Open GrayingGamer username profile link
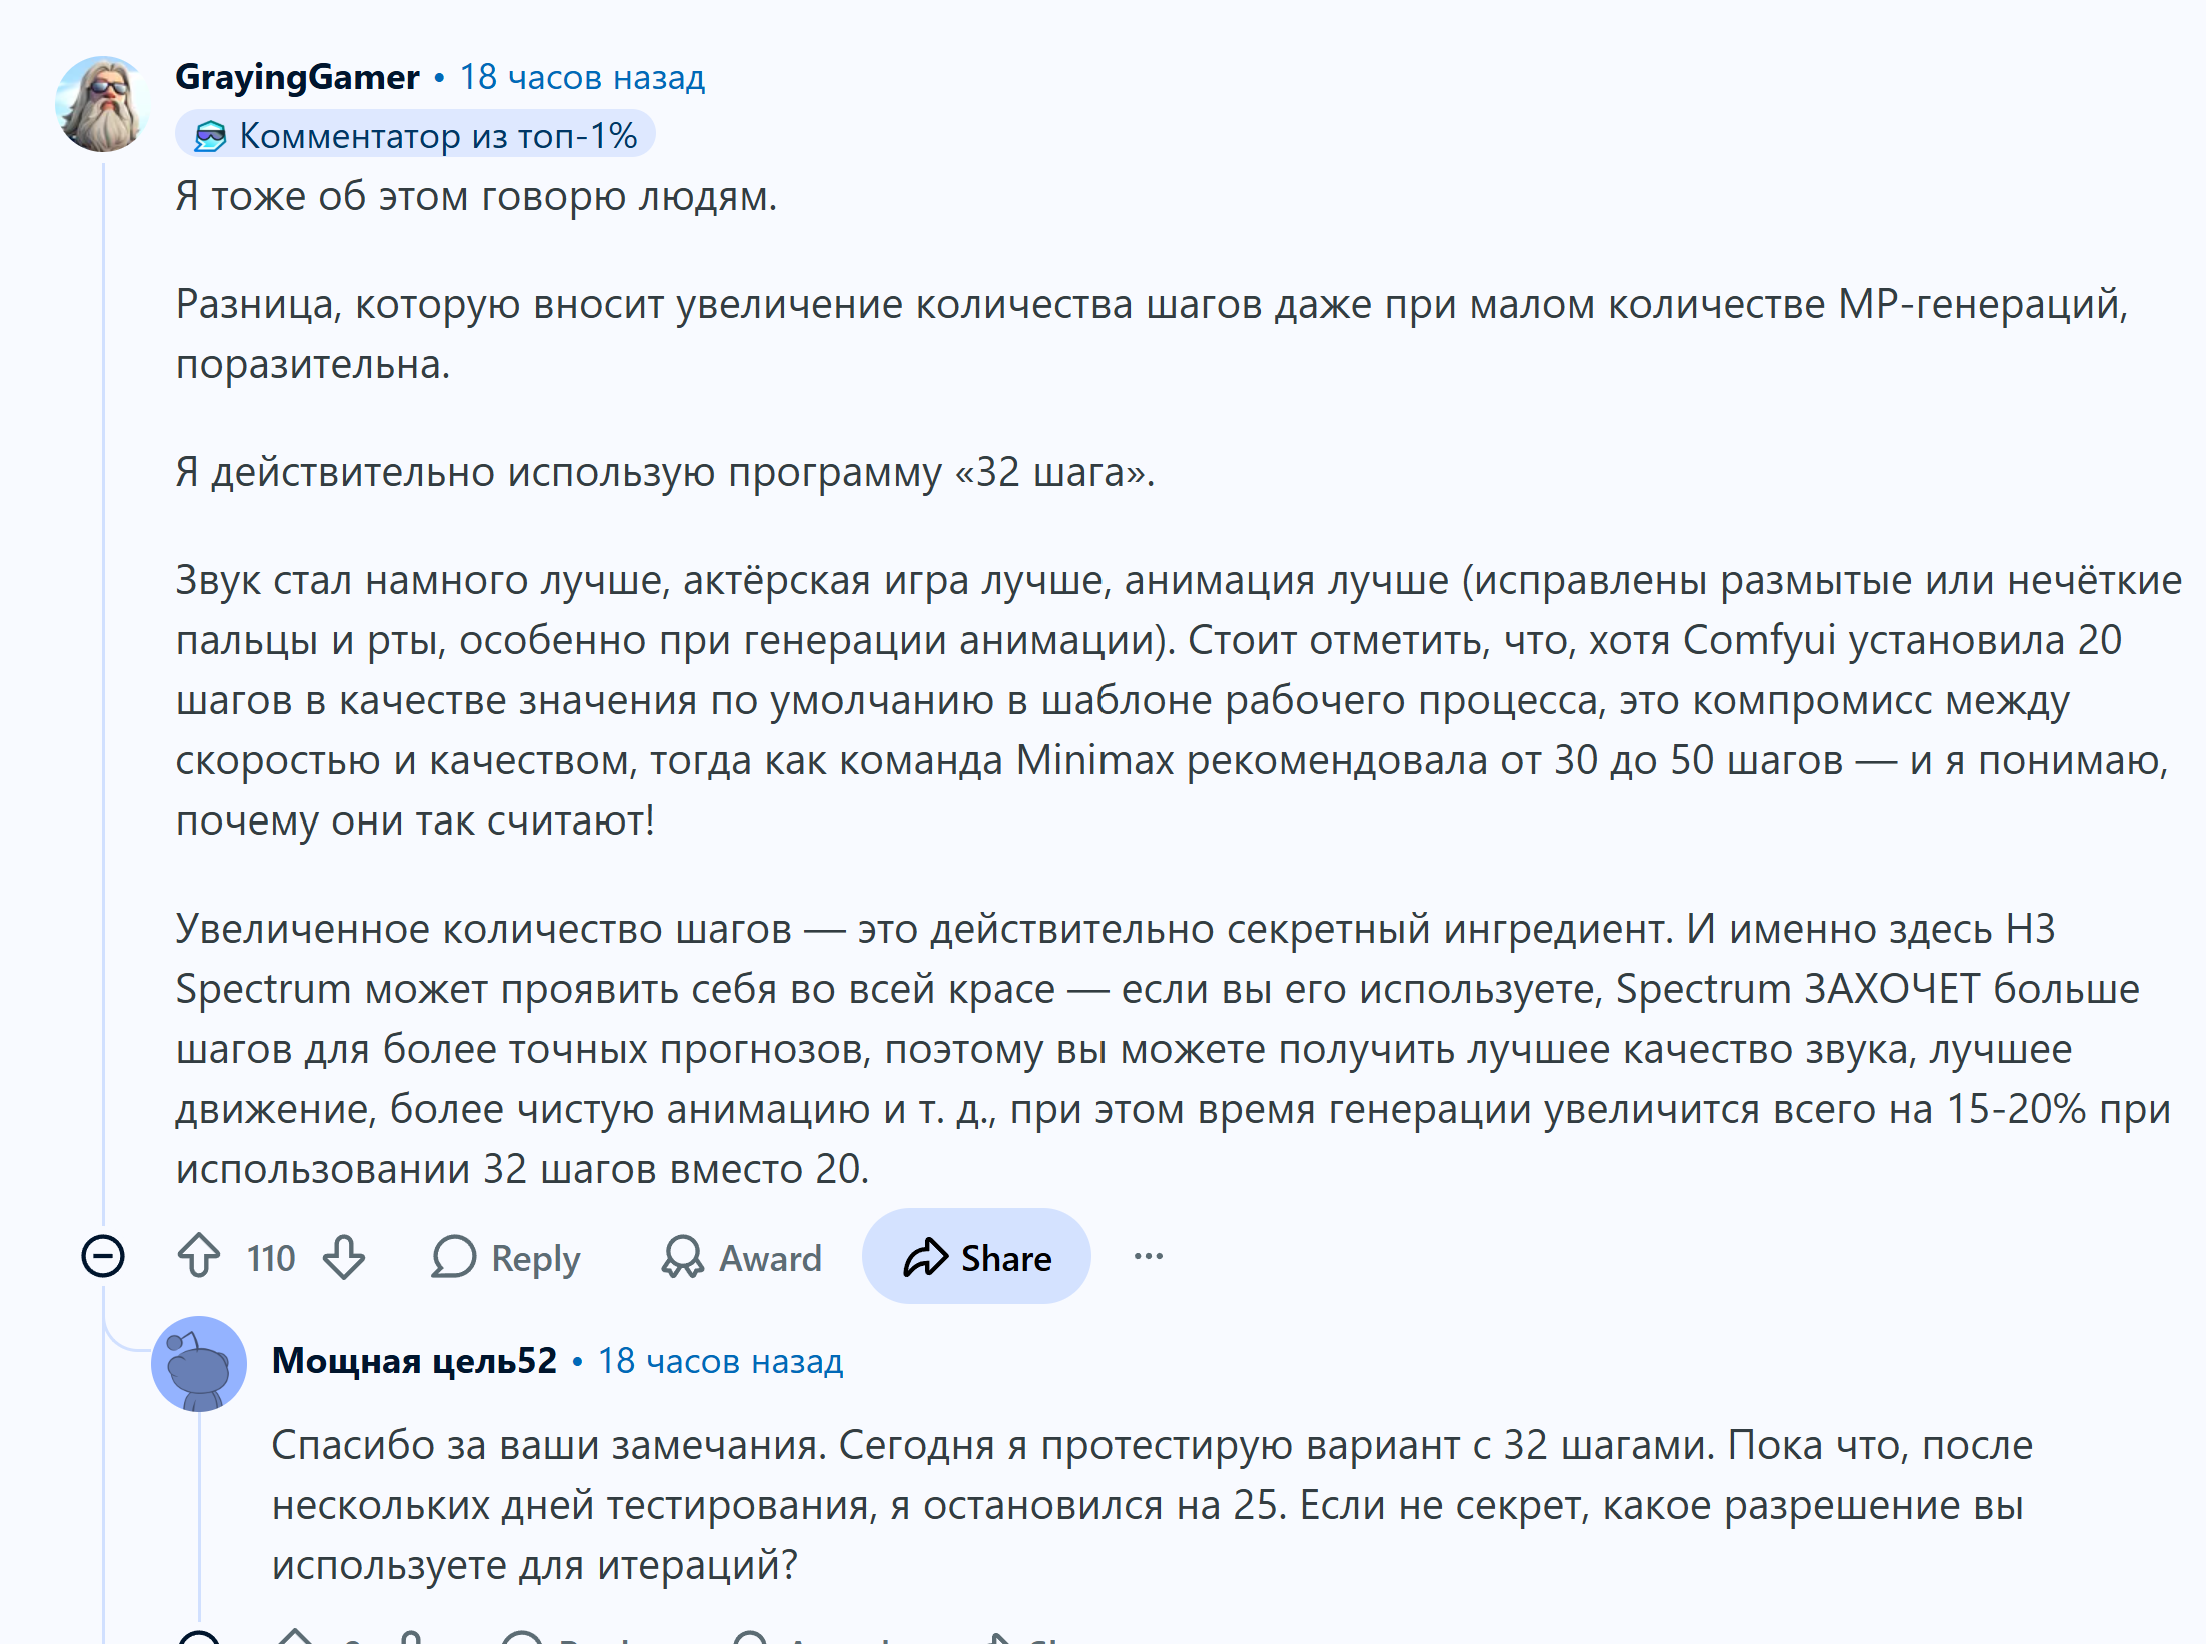 (x=297, y=77)
